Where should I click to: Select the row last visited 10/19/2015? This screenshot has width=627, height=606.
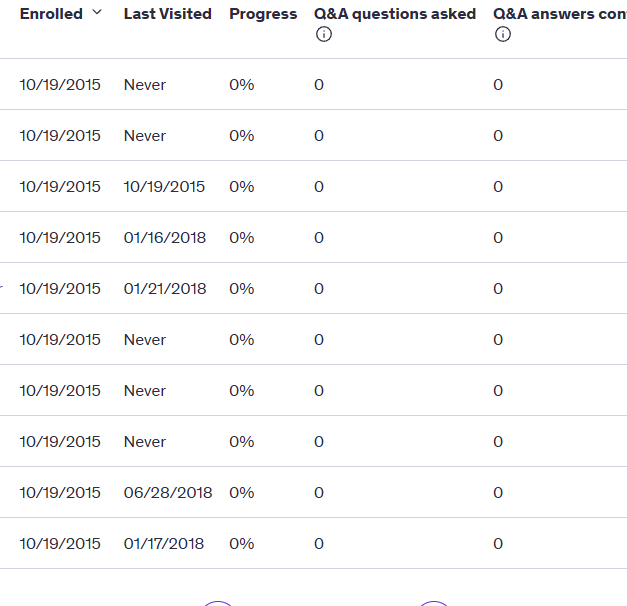coord(314,186)
